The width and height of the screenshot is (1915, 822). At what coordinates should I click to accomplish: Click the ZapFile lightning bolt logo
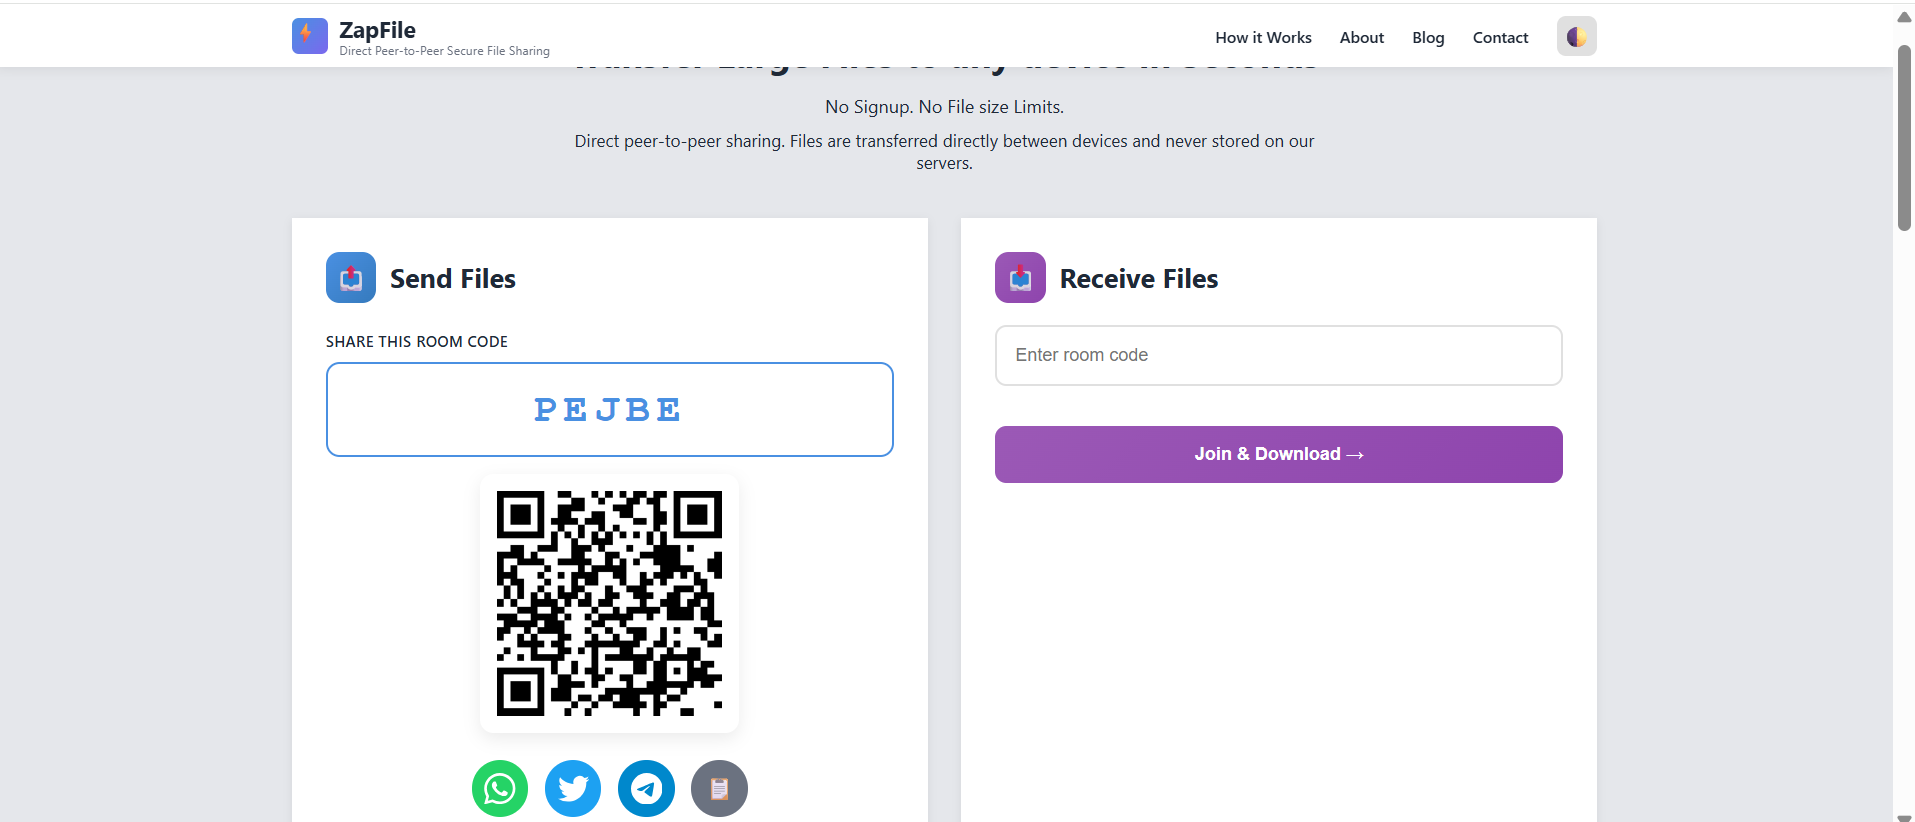click(x=309, y=36)
